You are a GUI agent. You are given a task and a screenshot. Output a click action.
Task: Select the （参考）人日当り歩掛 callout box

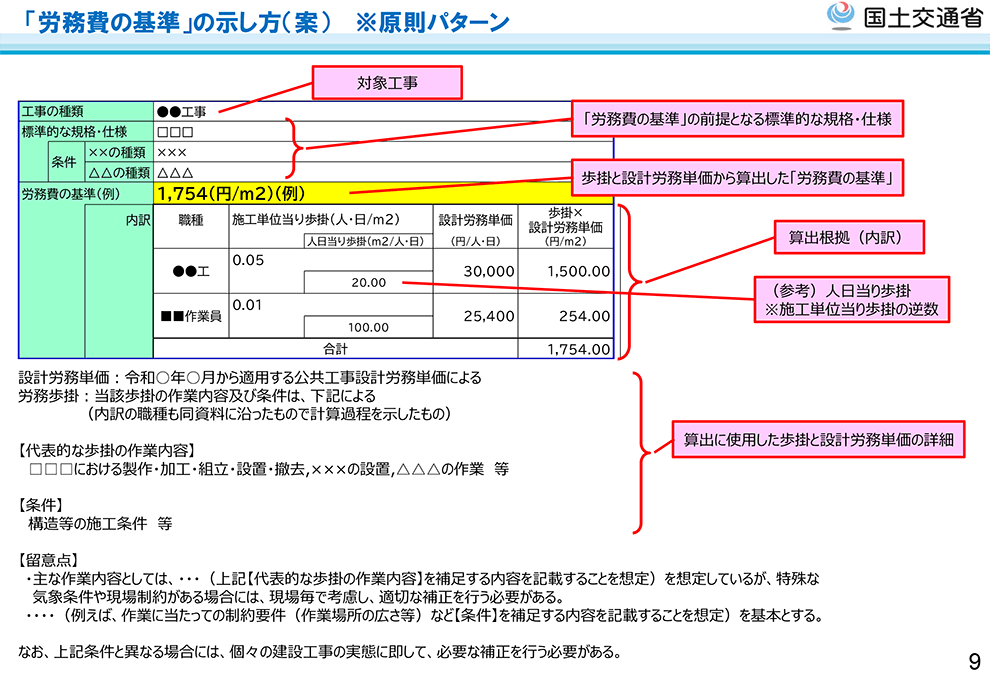click(x=849, y=300)
